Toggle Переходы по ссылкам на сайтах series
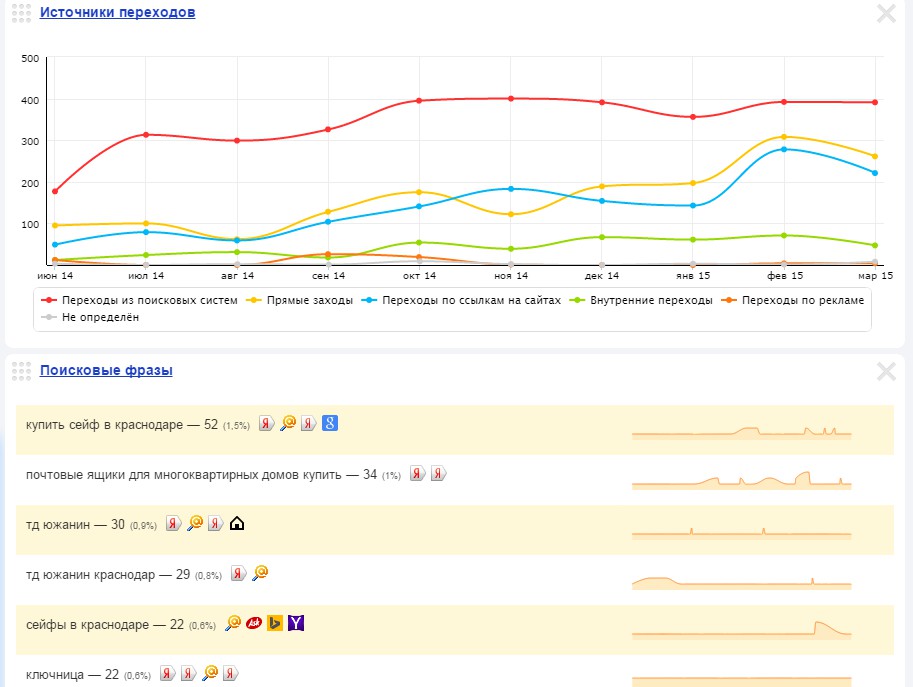The width and height of the screenshot is (913, 687). 461,300
